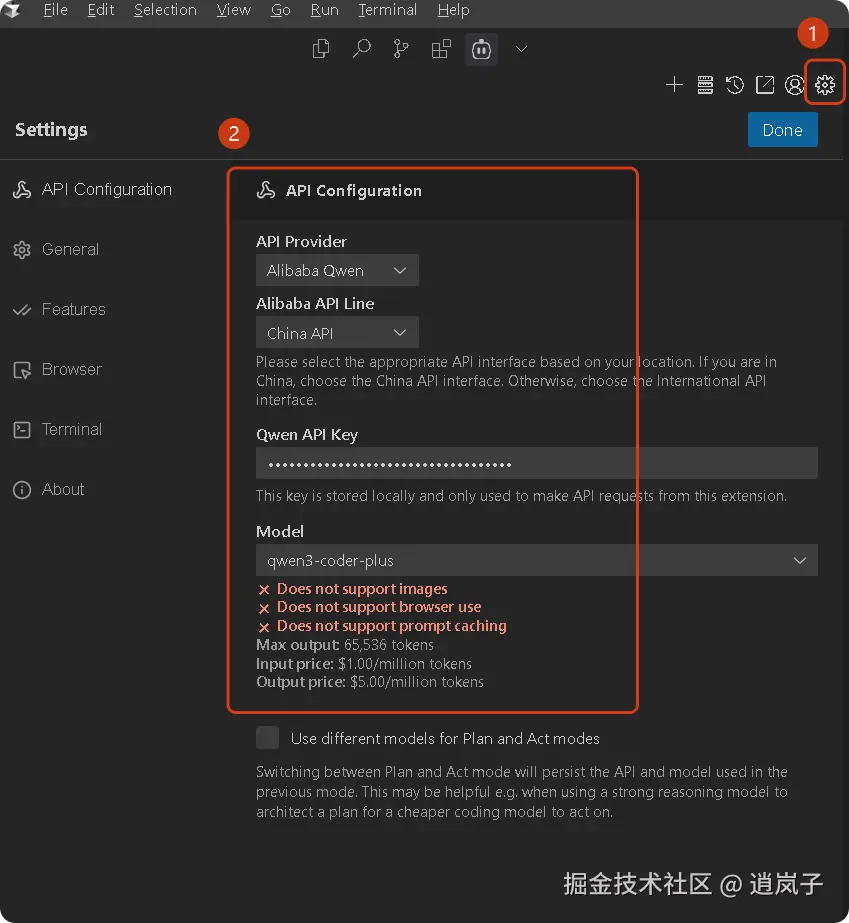The image size is (849, 923).
Task: Open the Run menu
Action: (x=324, y=10)
